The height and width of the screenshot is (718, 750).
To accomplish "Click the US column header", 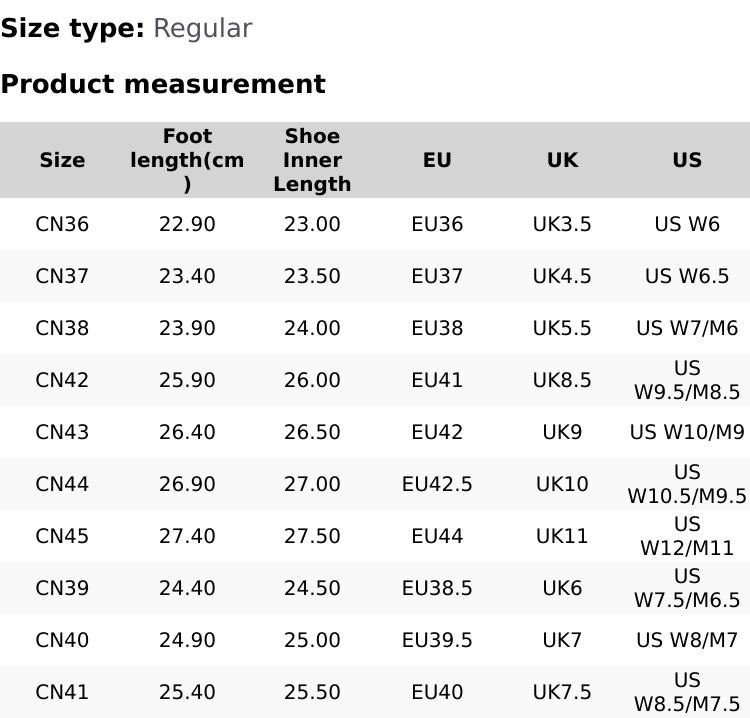I will click(x=687, y=160).
